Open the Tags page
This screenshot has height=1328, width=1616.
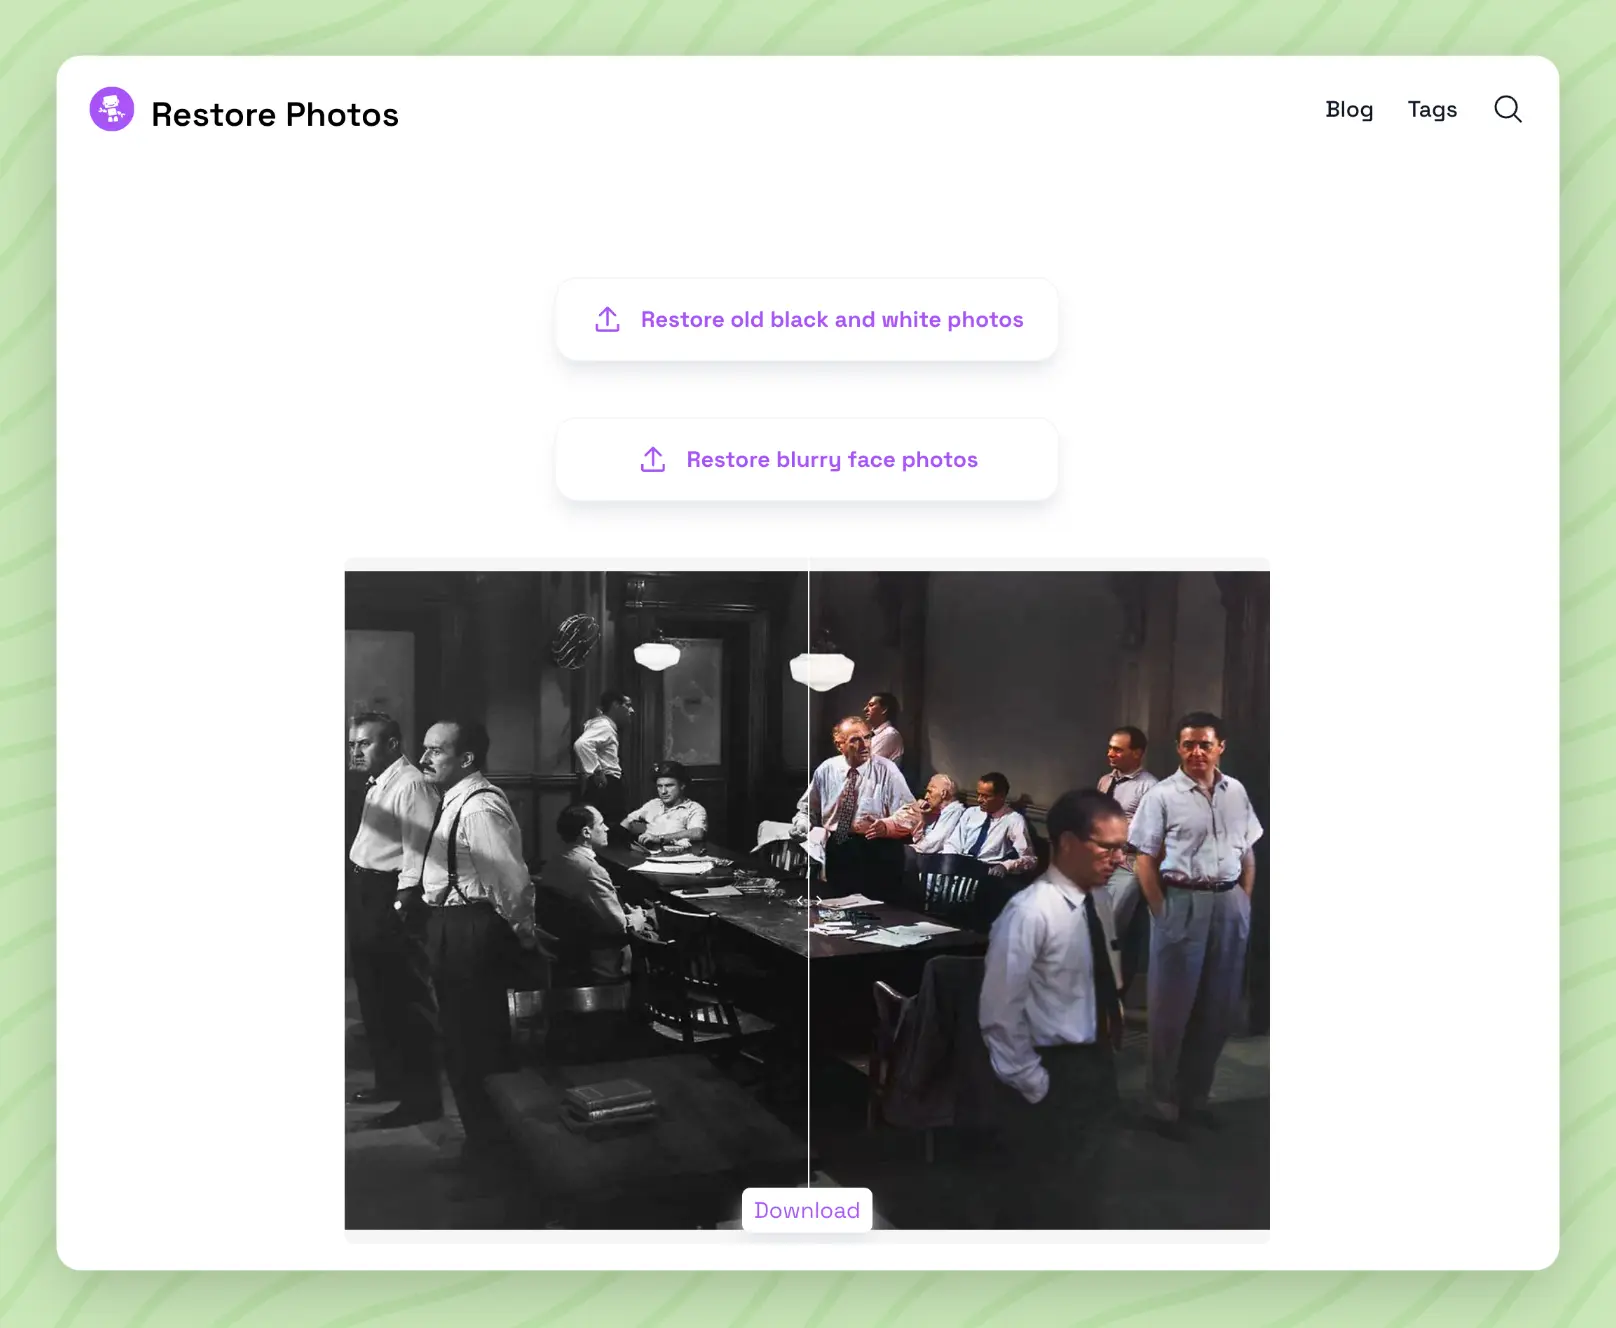click(x=1432, y=109)
